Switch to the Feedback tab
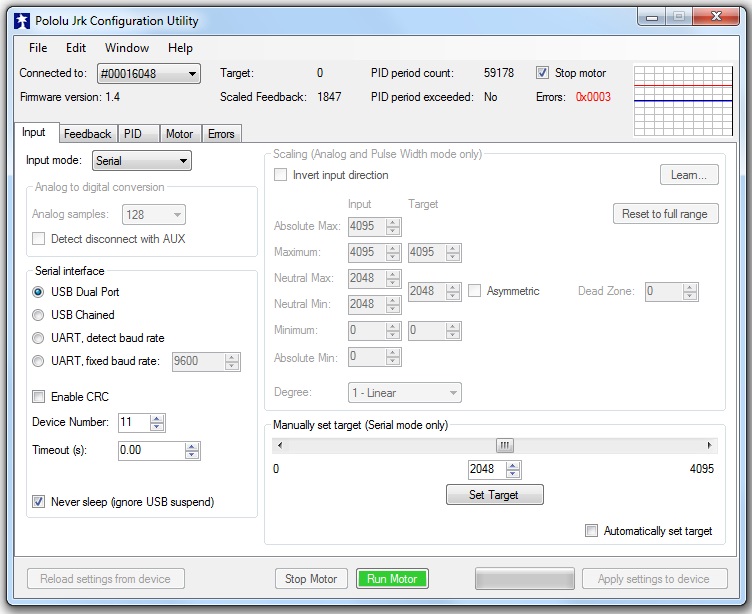The height and width of the screenshot is (614, 752). (87, 134)
